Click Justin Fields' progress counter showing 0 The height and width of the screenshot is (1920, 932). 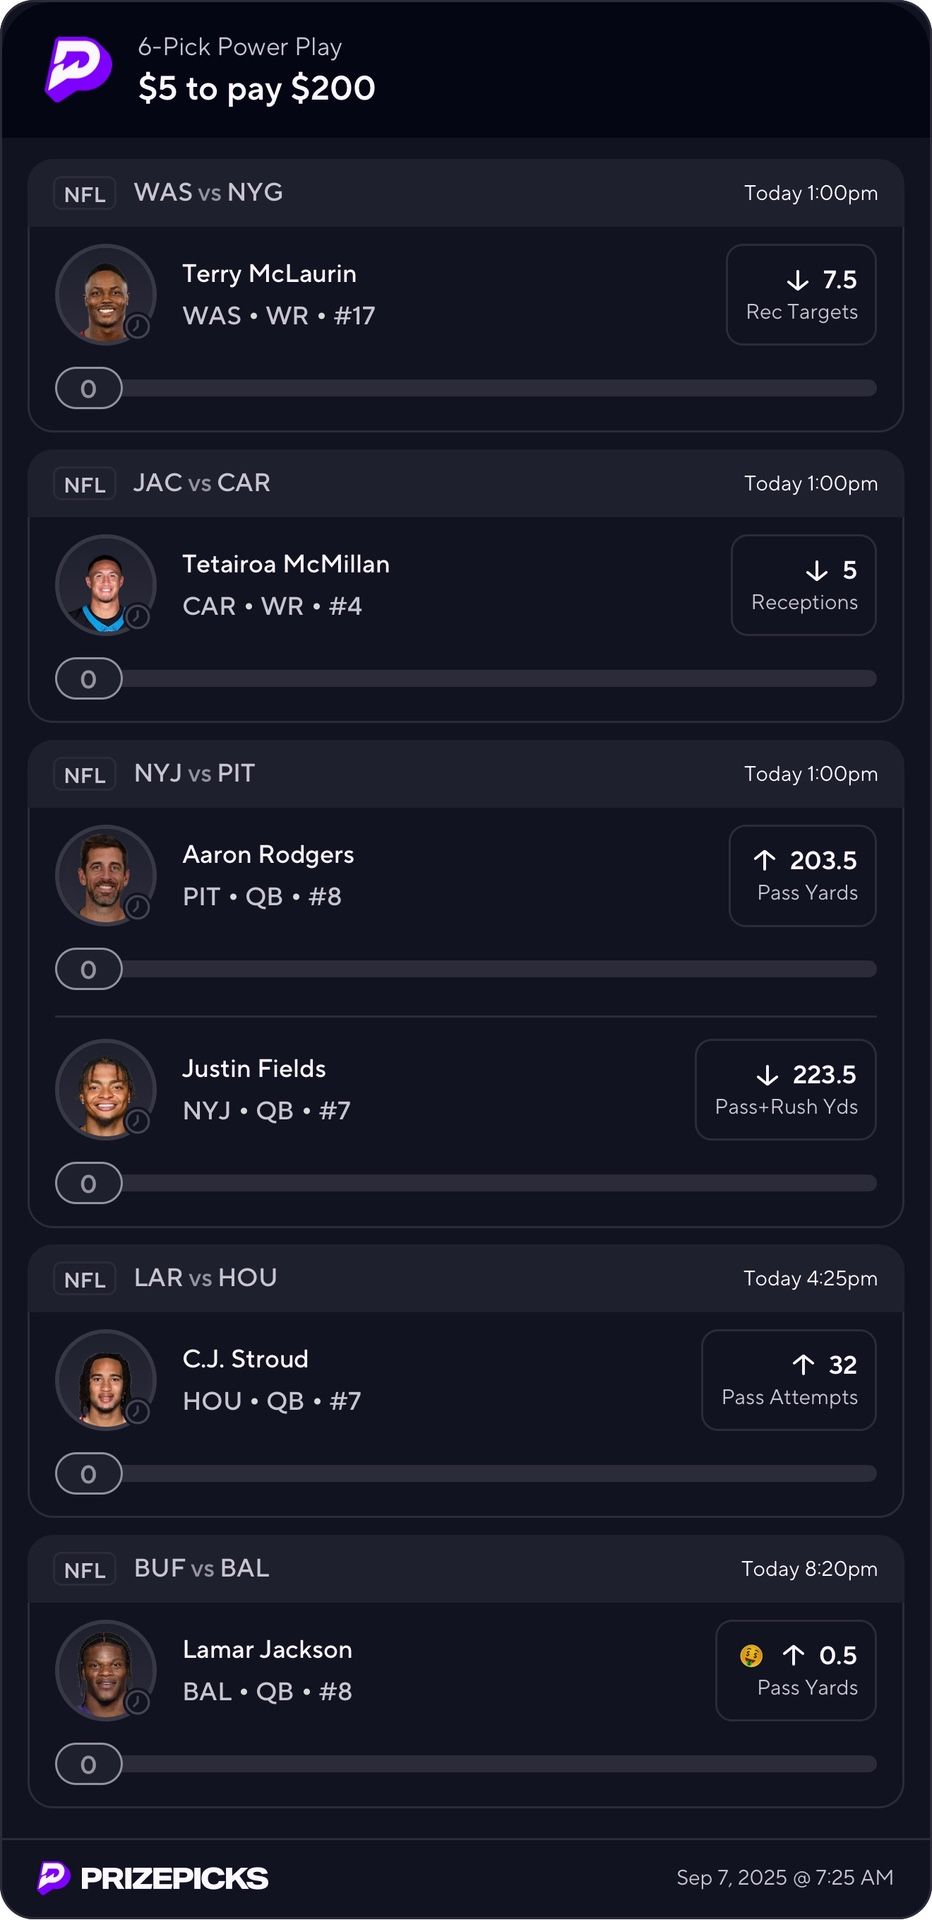click(89, 1183)
